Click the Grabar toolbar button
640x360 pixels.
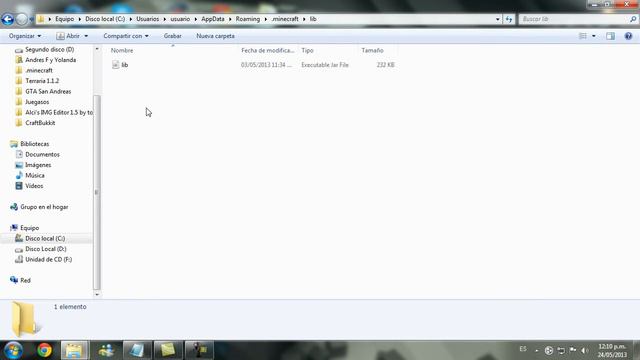click(x=173, y=36)
